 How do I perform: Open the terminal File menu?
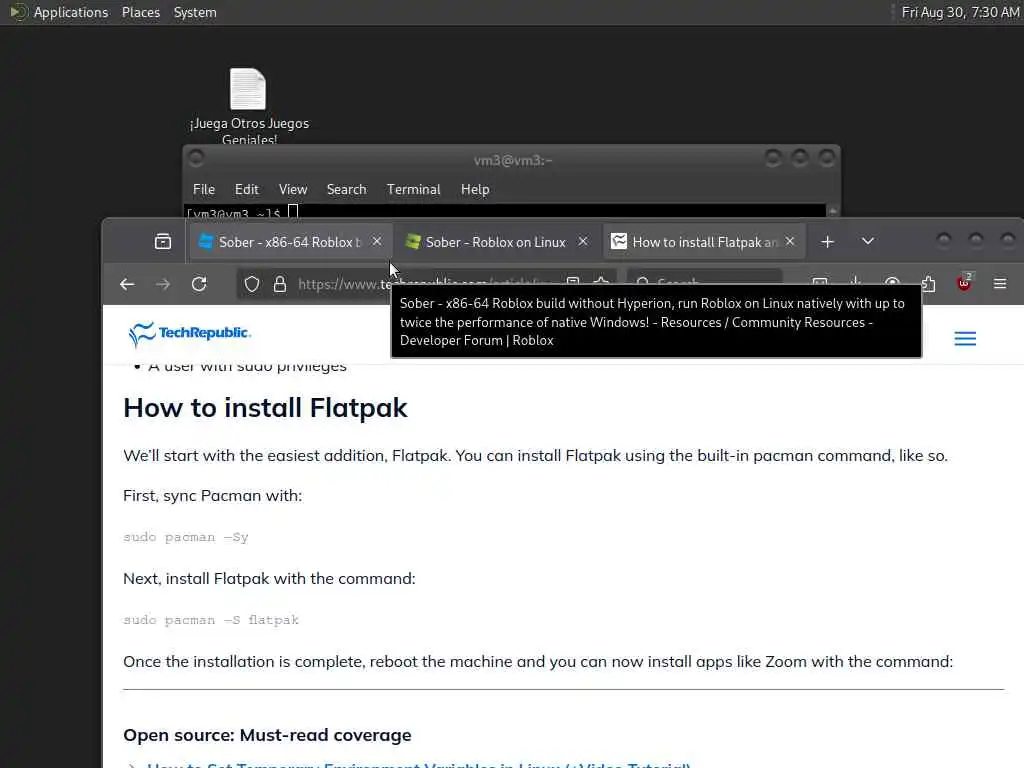[x=204, y=189]
